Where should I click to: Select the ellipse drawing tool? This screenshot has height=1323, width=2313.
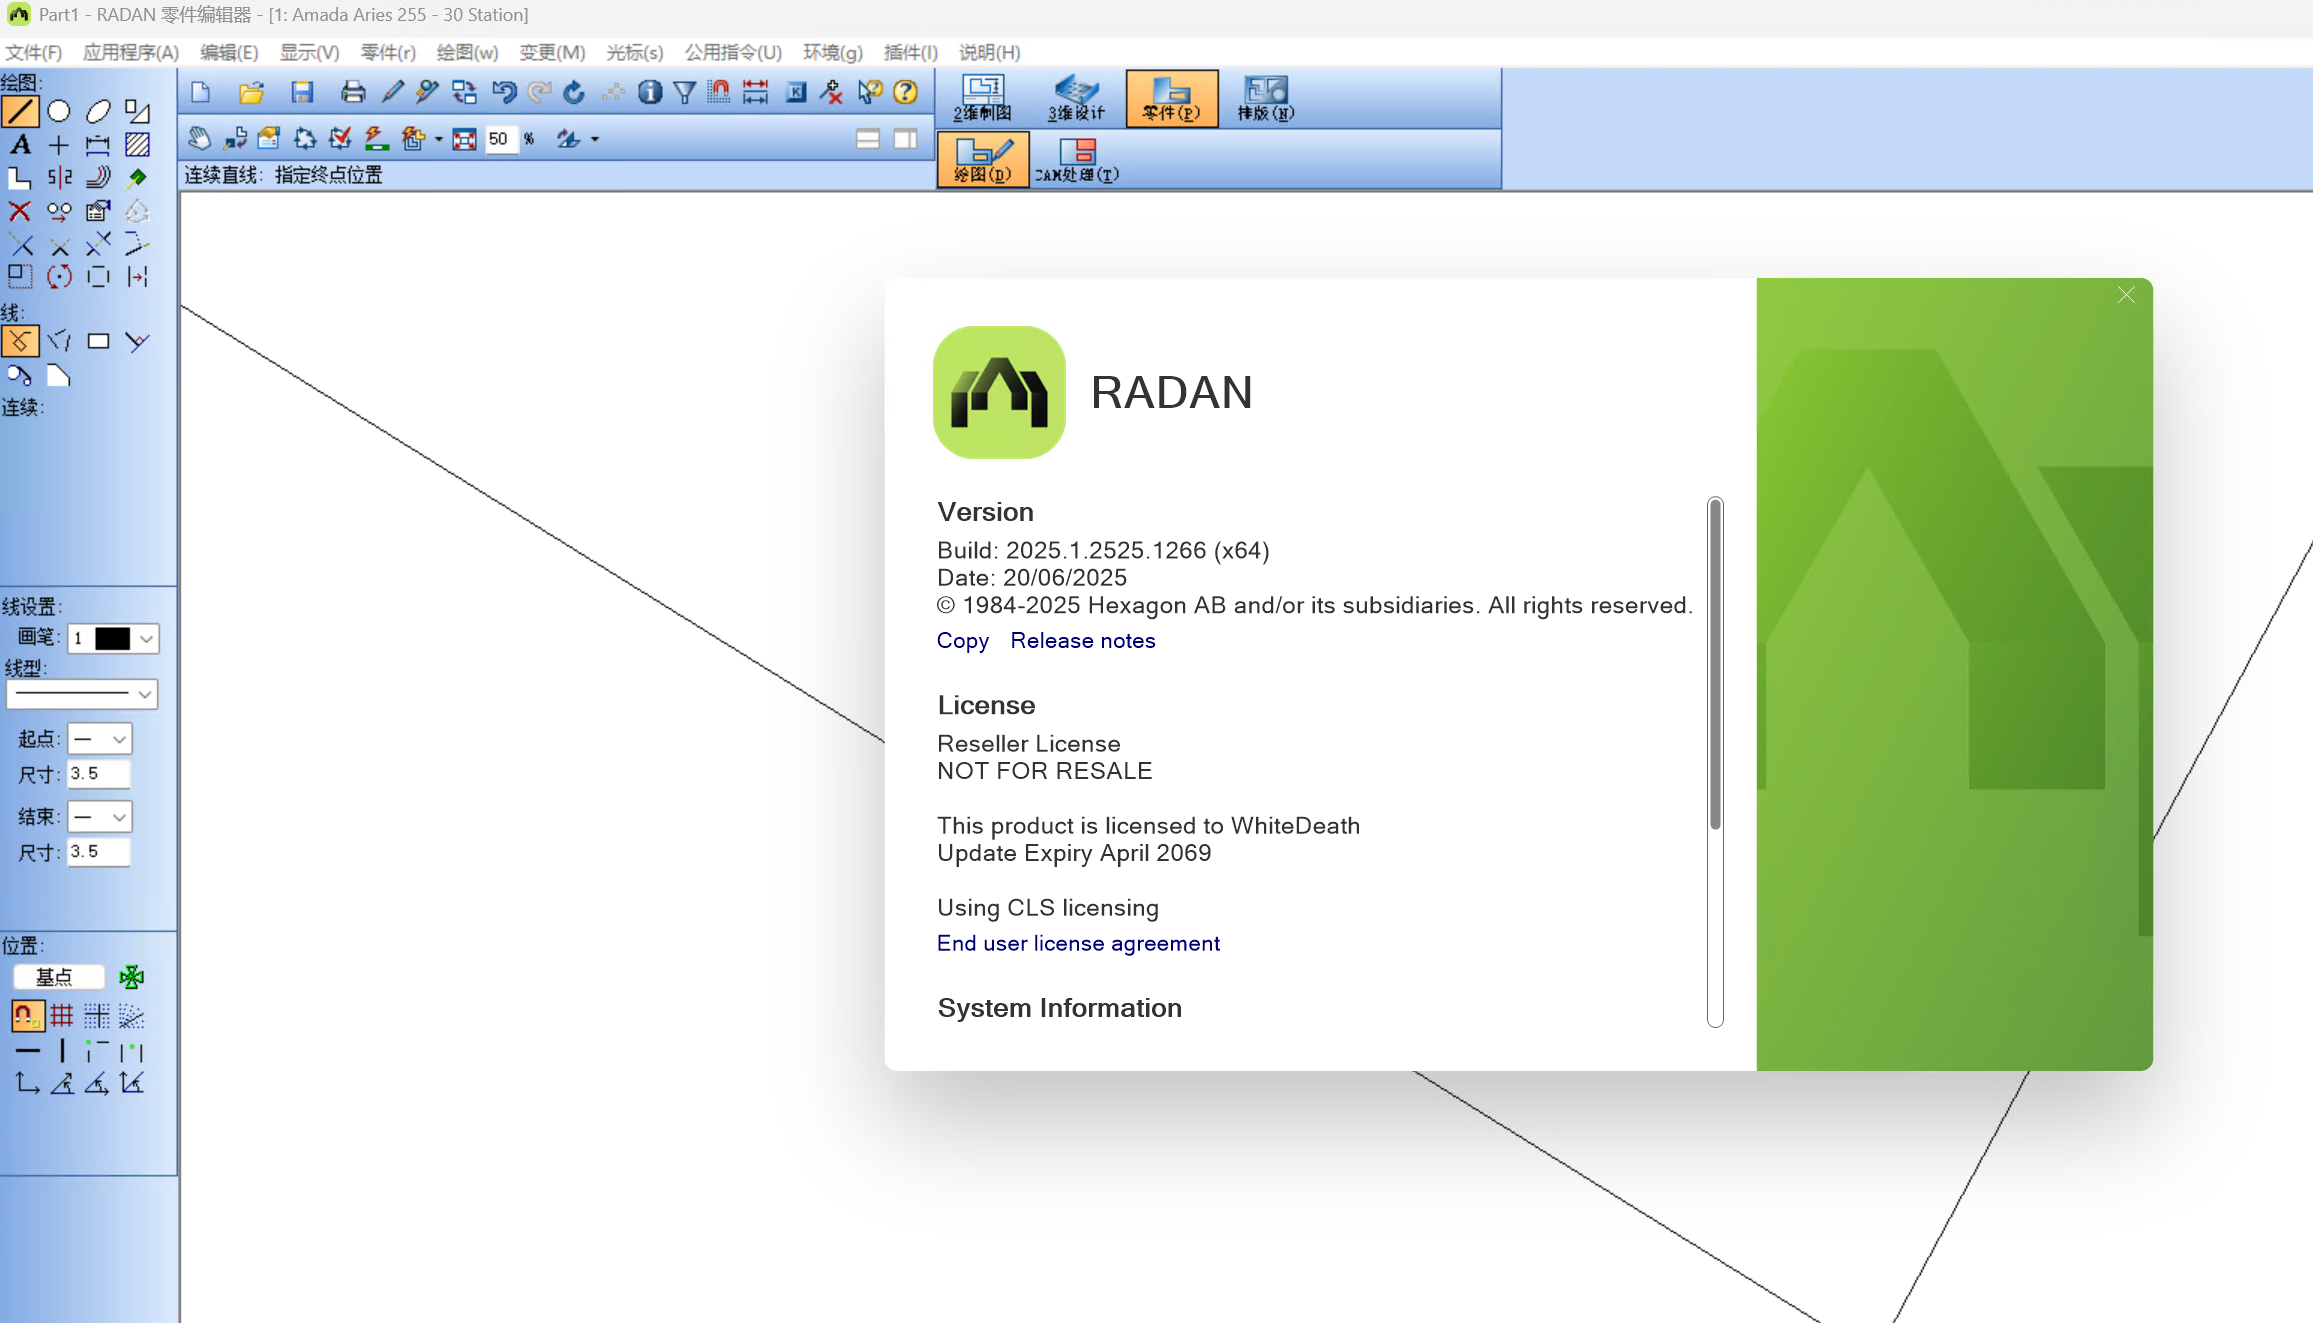point(98,111)
